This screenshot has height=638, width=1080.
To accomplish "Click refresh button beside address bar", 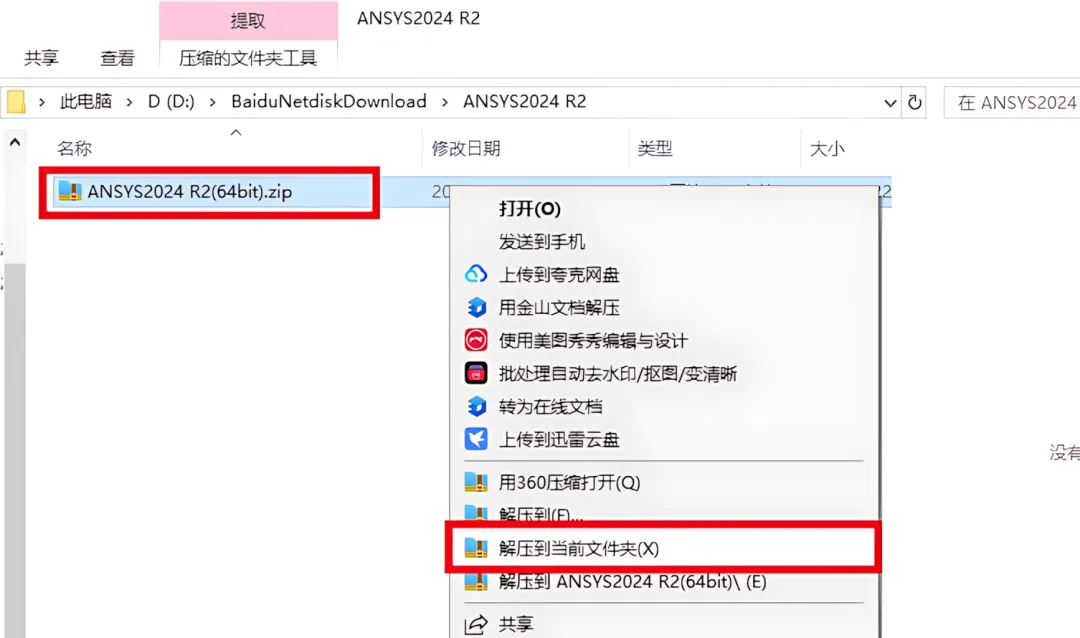I will (915, 103).
